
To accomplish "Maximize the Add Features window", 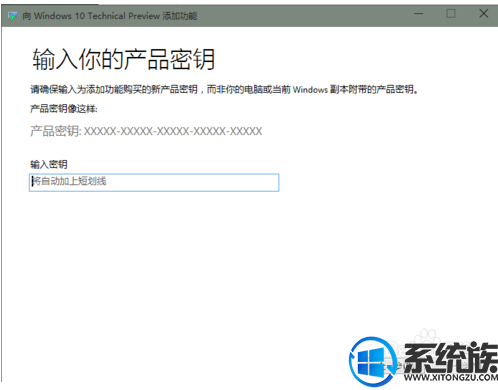I will coord(451,14).
